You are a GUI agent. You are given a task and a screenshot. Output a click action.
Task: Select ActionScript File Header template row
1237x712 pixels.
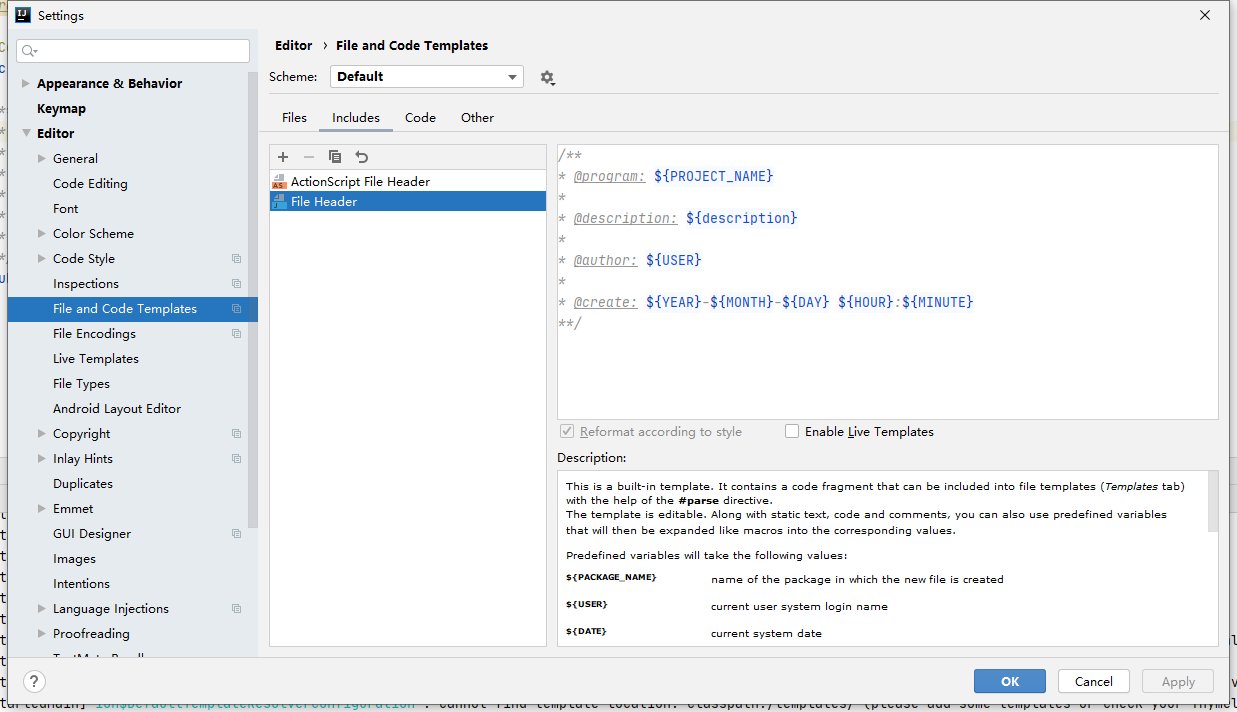[408, 182]
